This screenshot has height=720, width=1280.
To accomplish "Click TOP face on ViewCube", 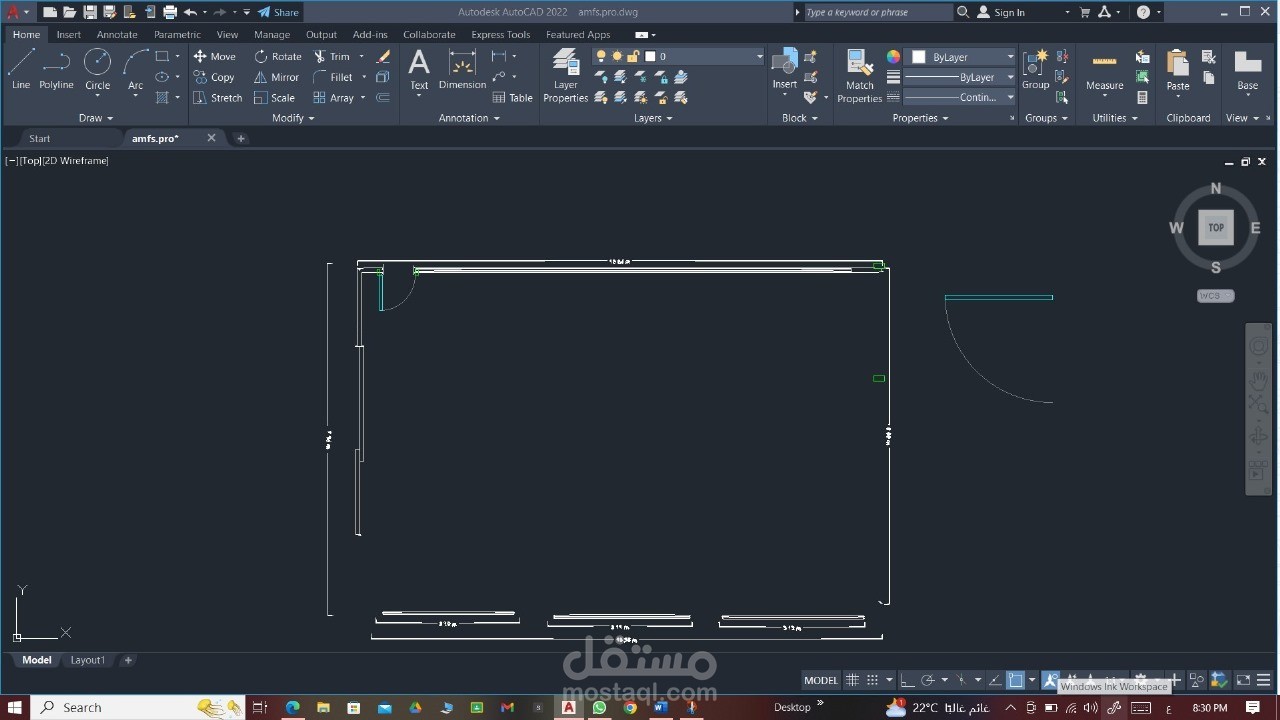I will pos(1216,227).
